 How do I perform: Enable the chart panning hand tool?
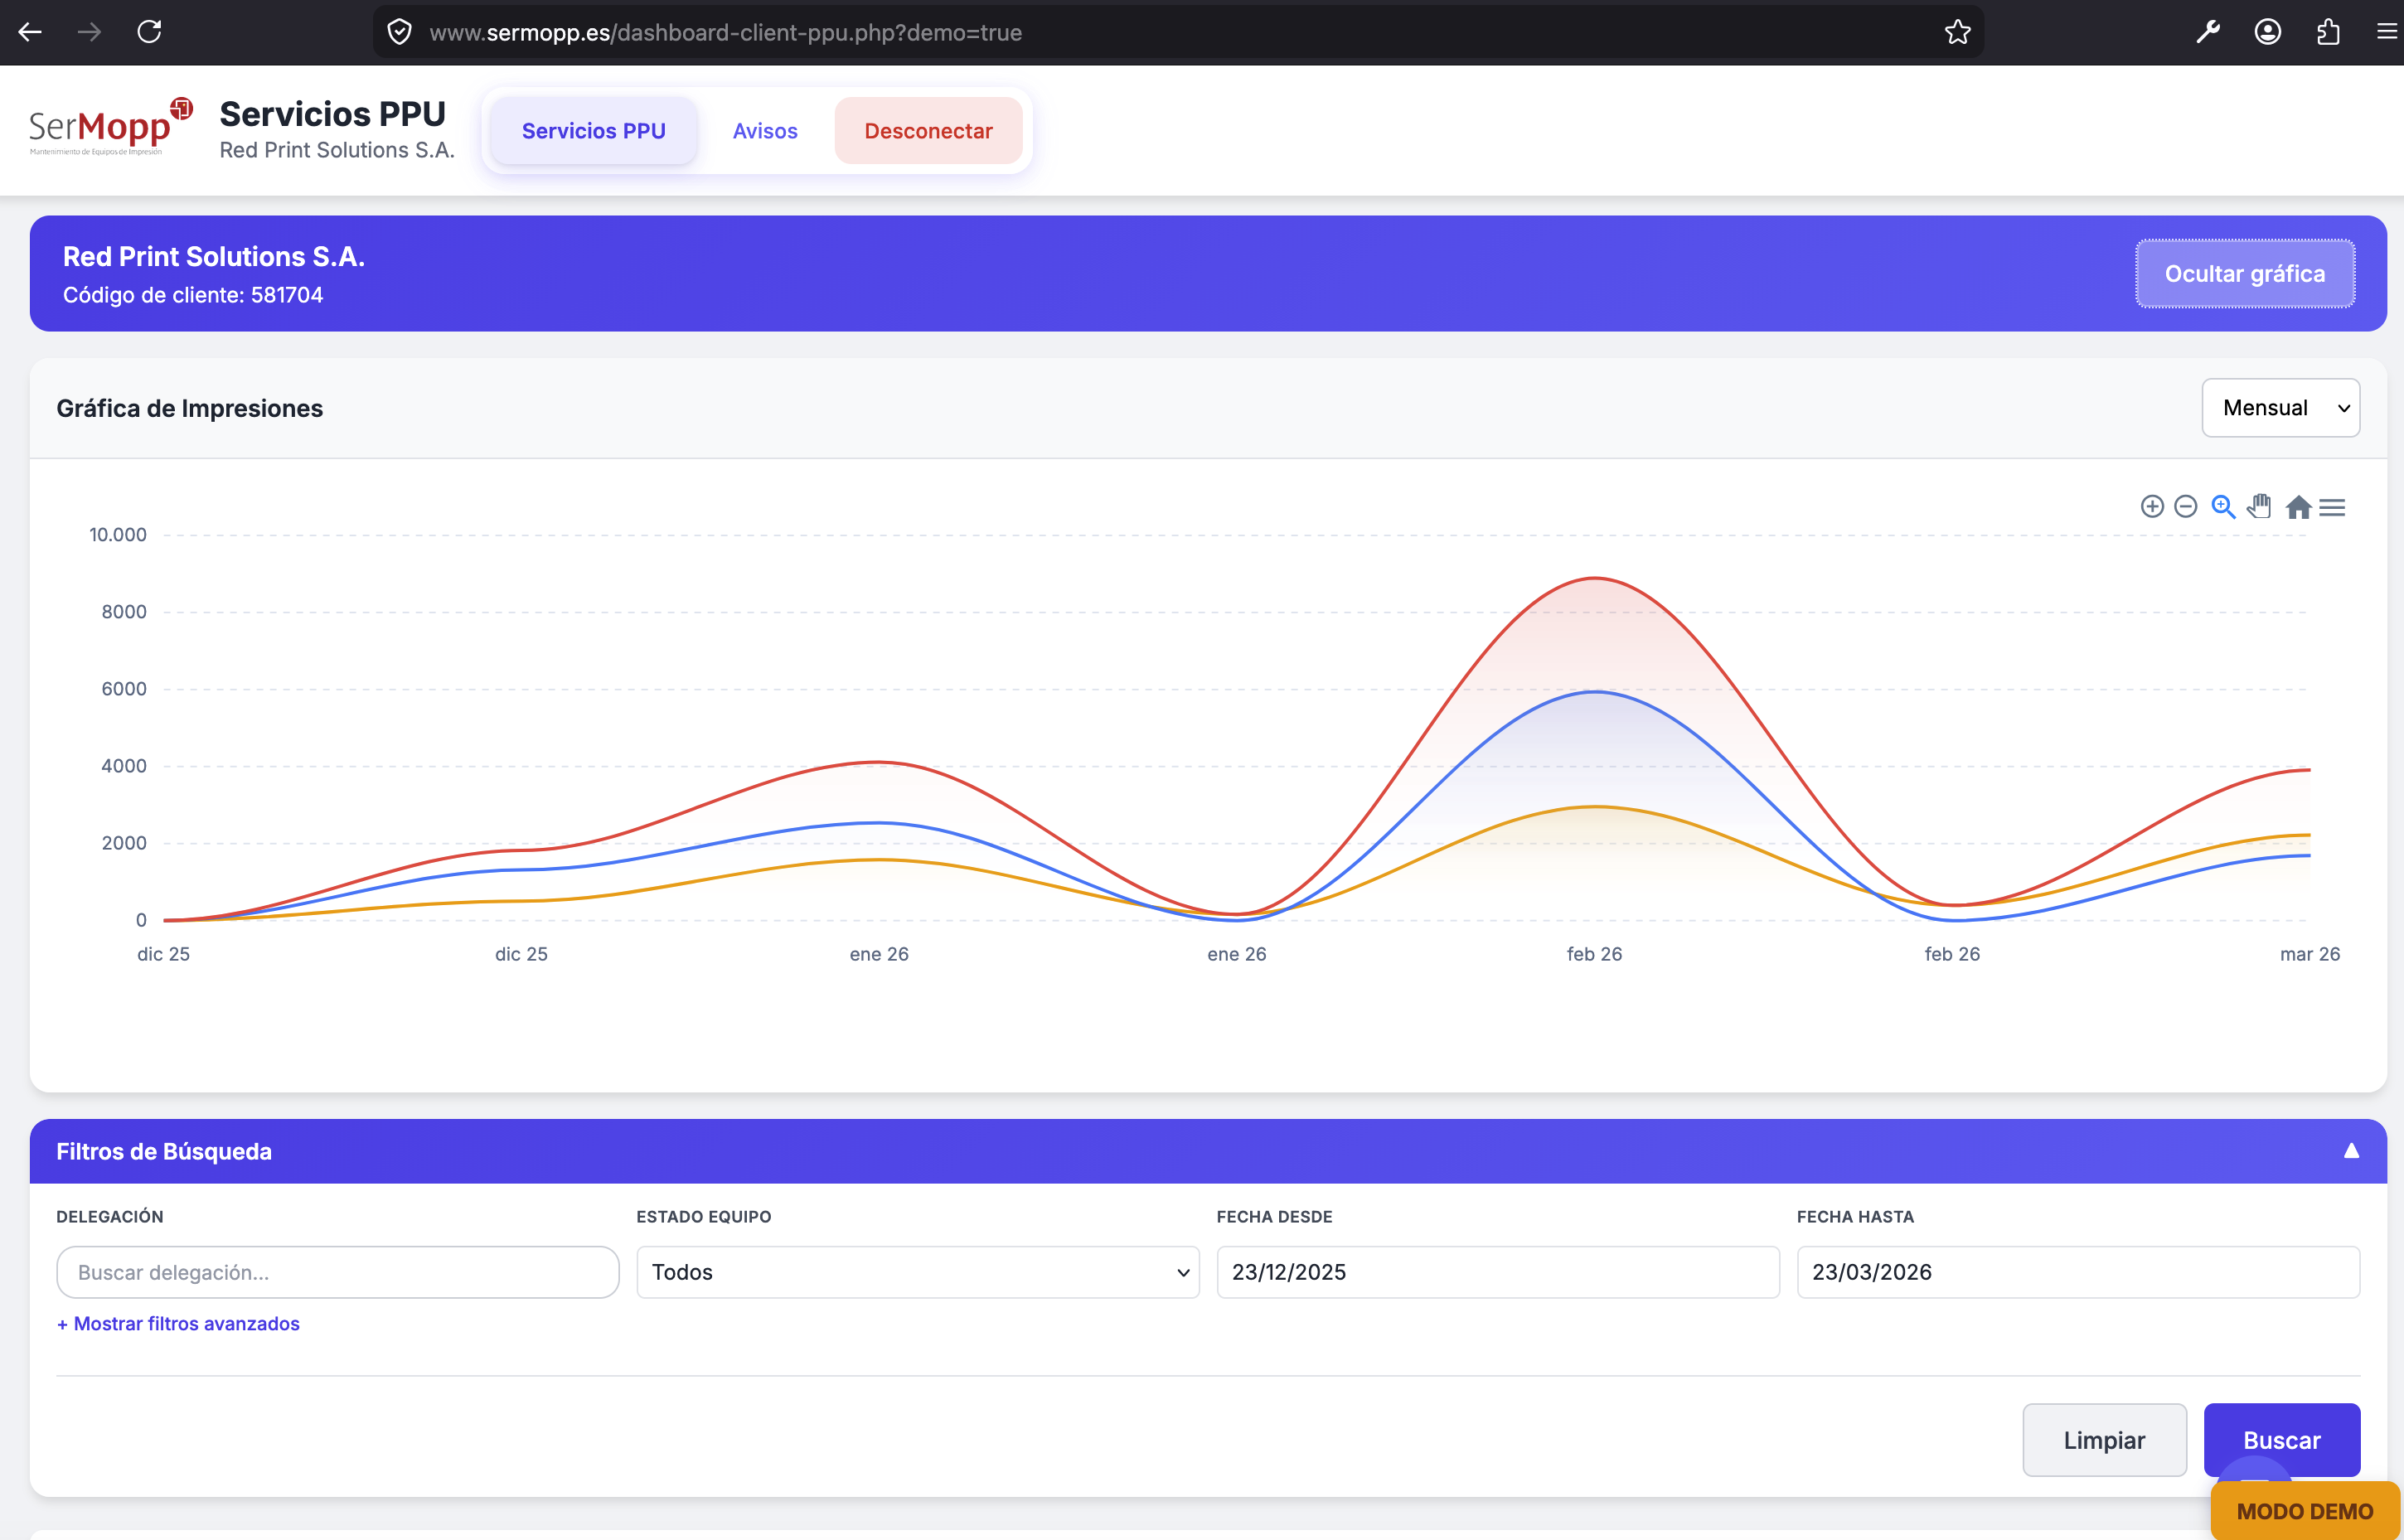2260,507
